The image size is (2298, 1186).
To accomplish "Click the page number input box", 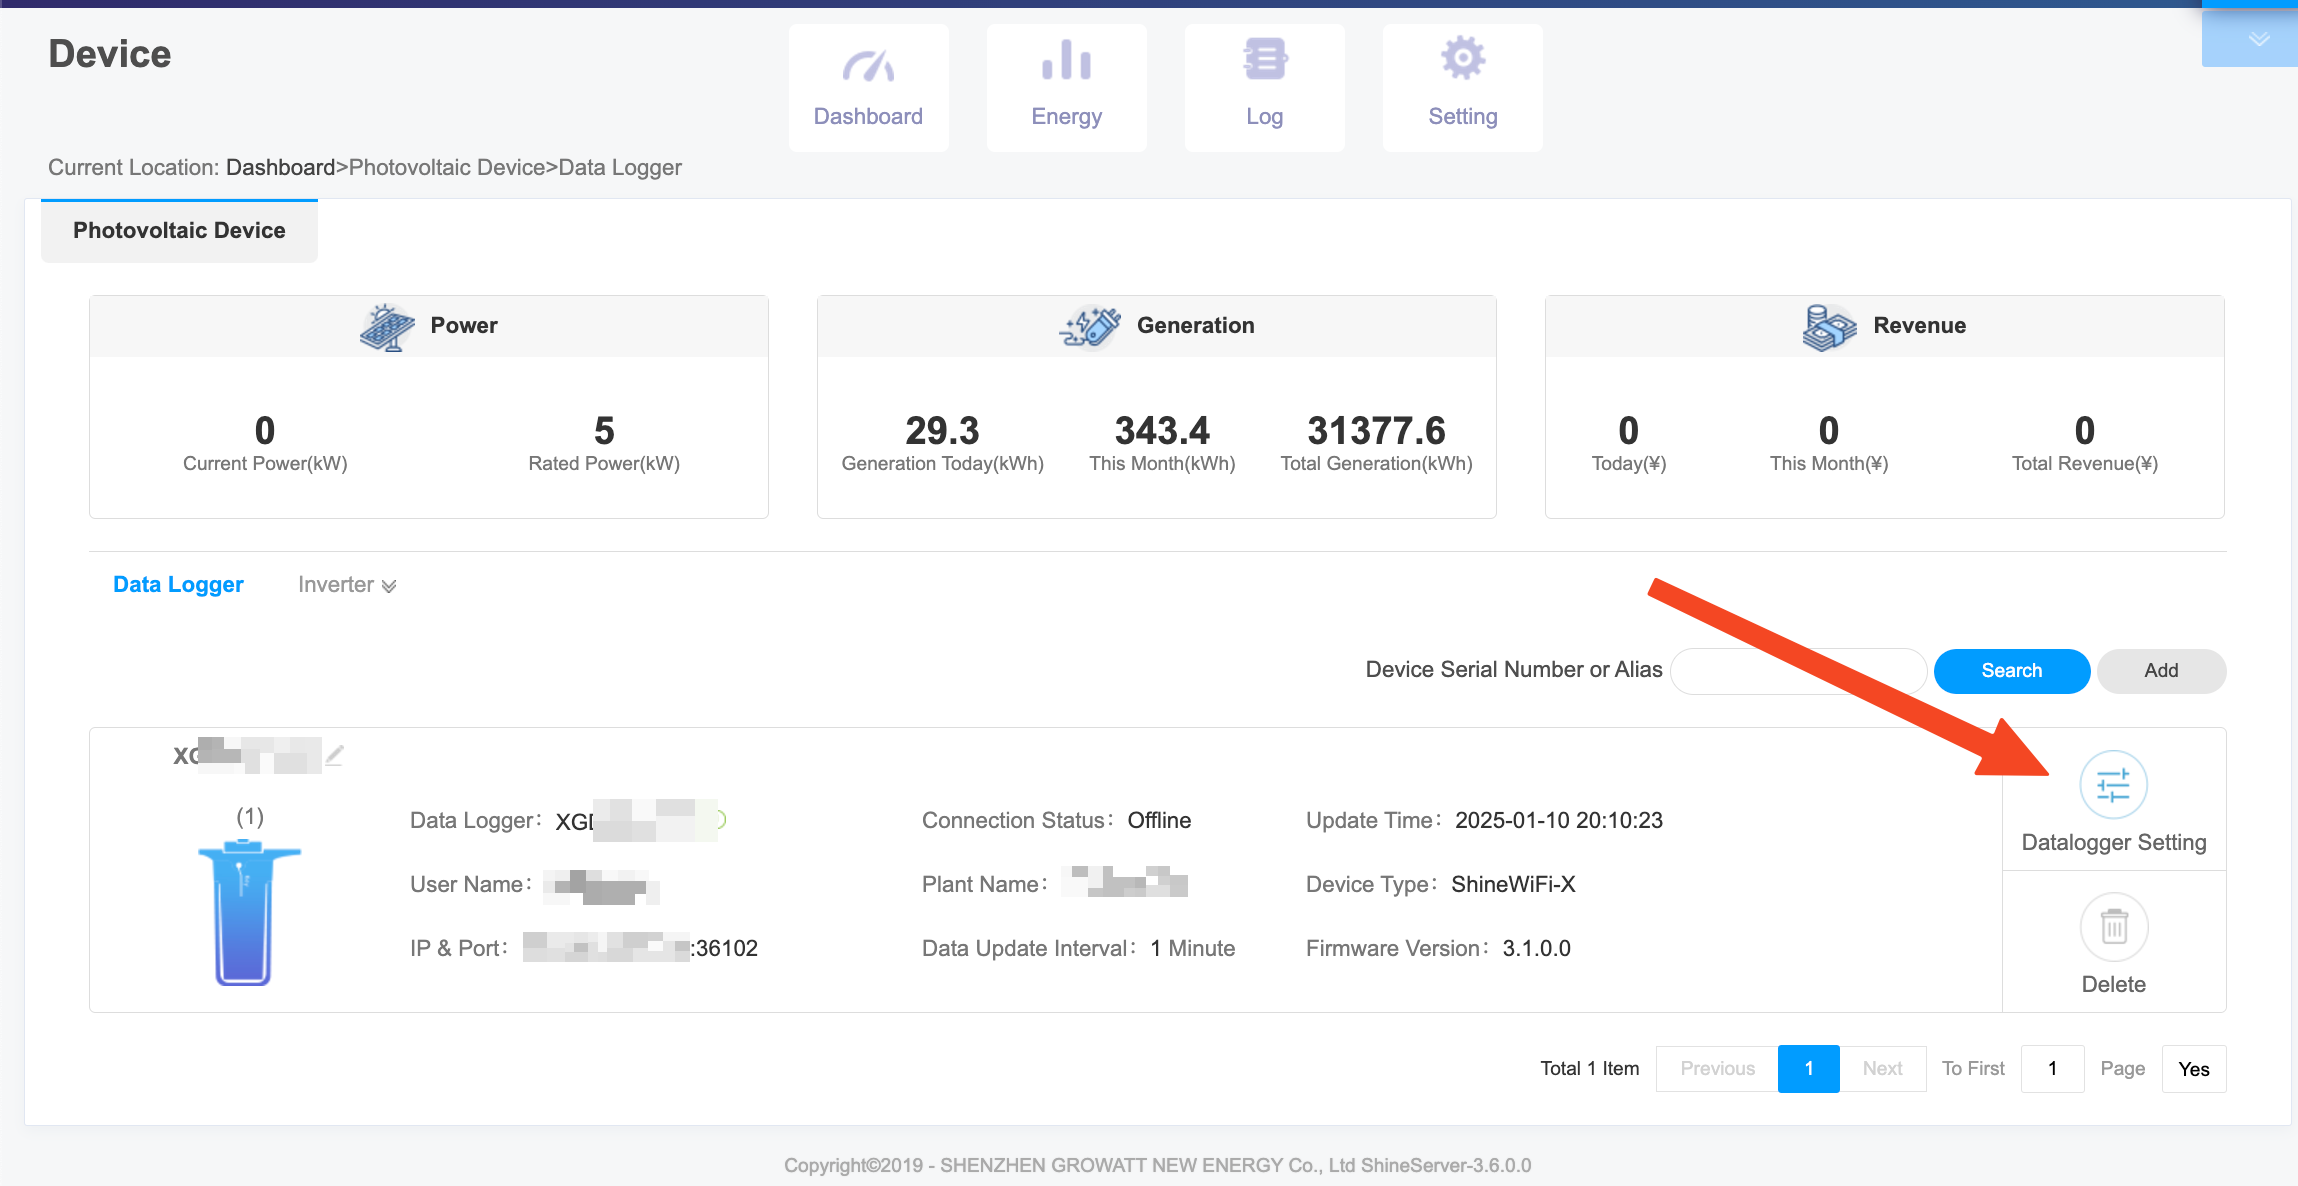I will click(2051, 1069).
